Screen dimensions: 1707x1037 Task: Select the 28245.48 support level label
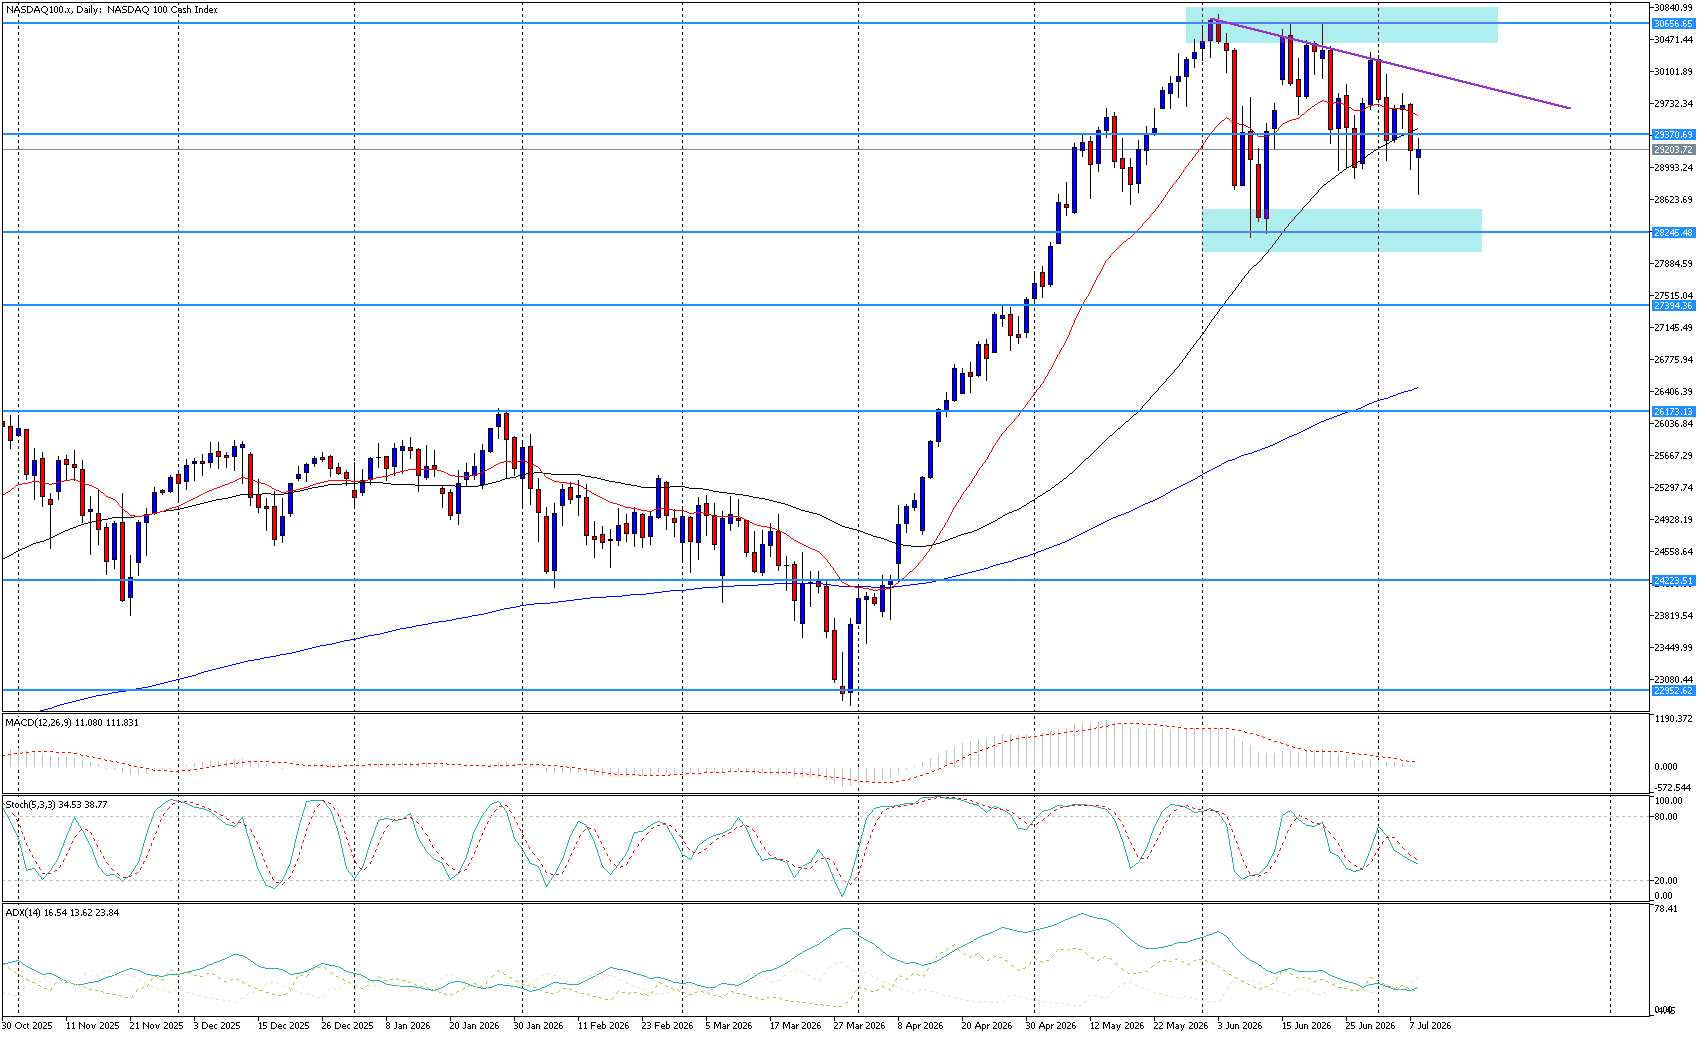(x=1673, y=232)
